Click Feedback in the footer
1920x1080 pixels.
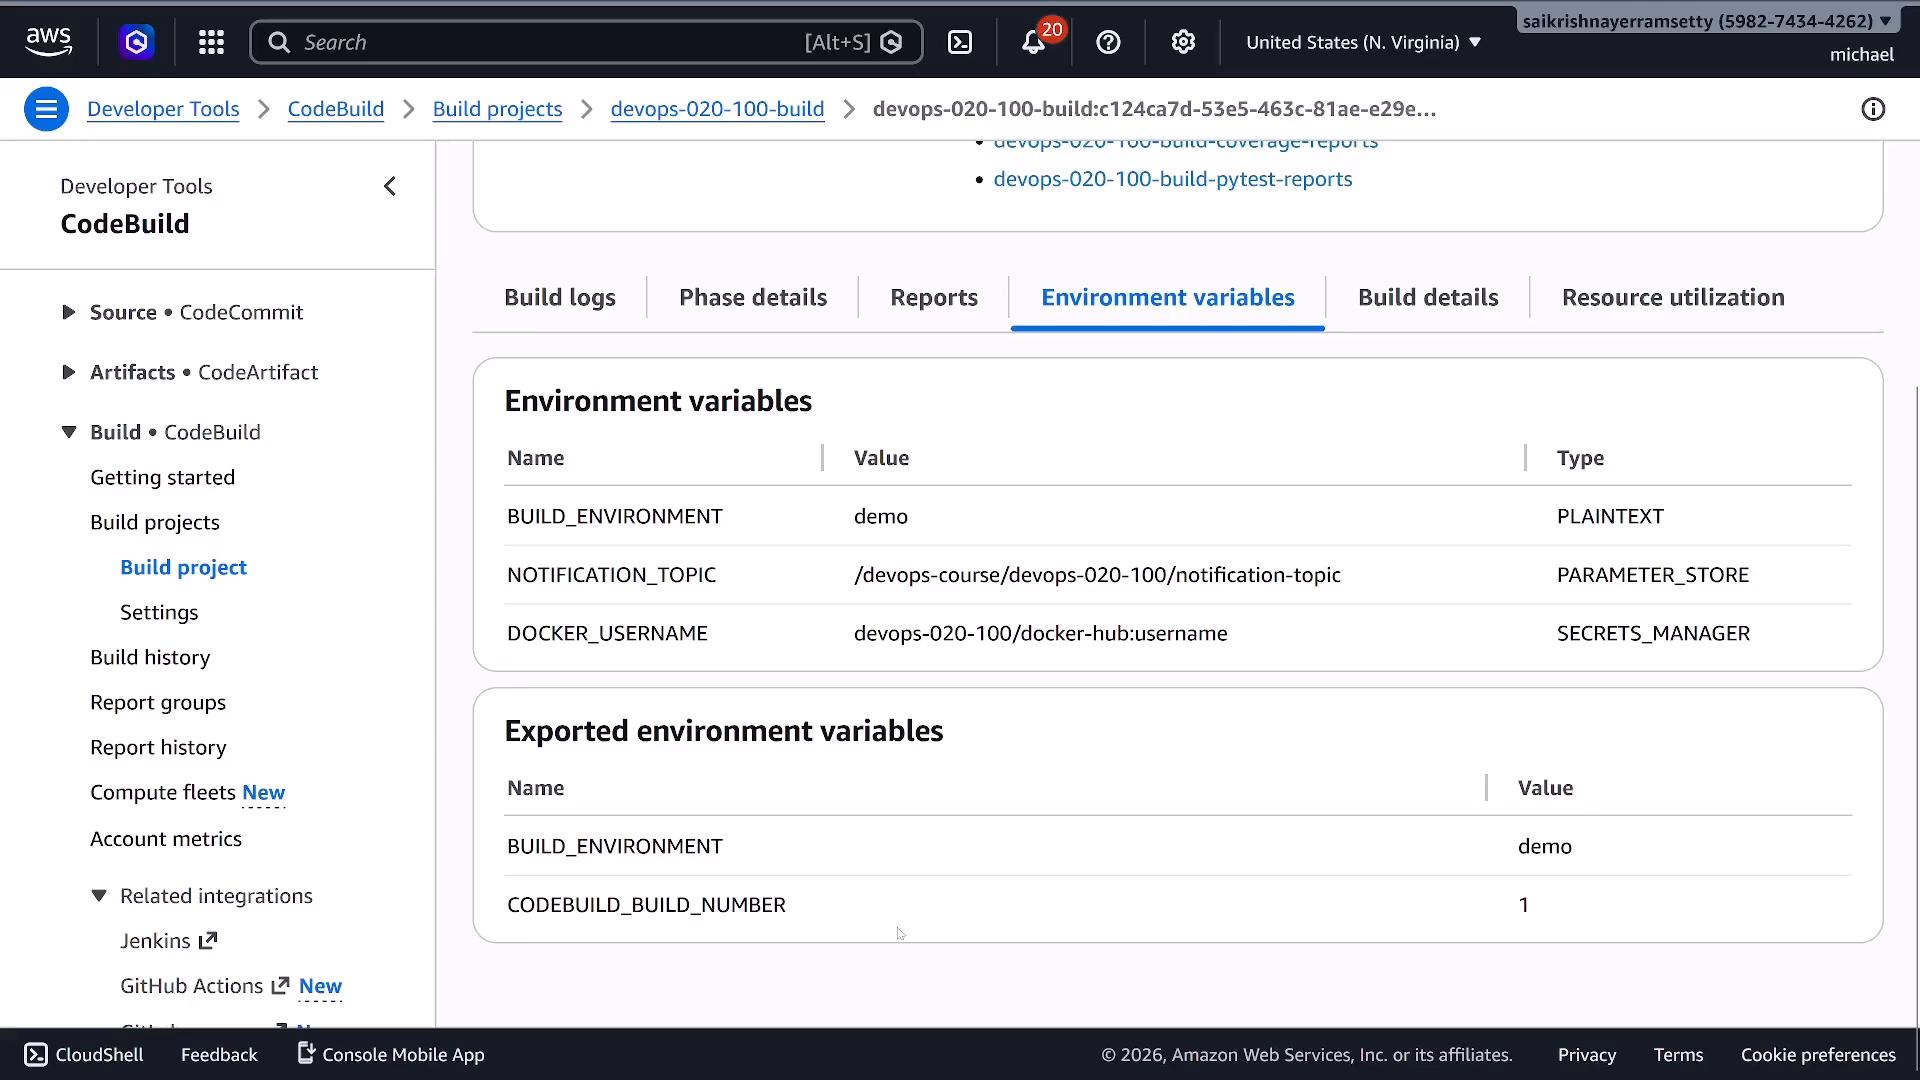pos(219,1055)
